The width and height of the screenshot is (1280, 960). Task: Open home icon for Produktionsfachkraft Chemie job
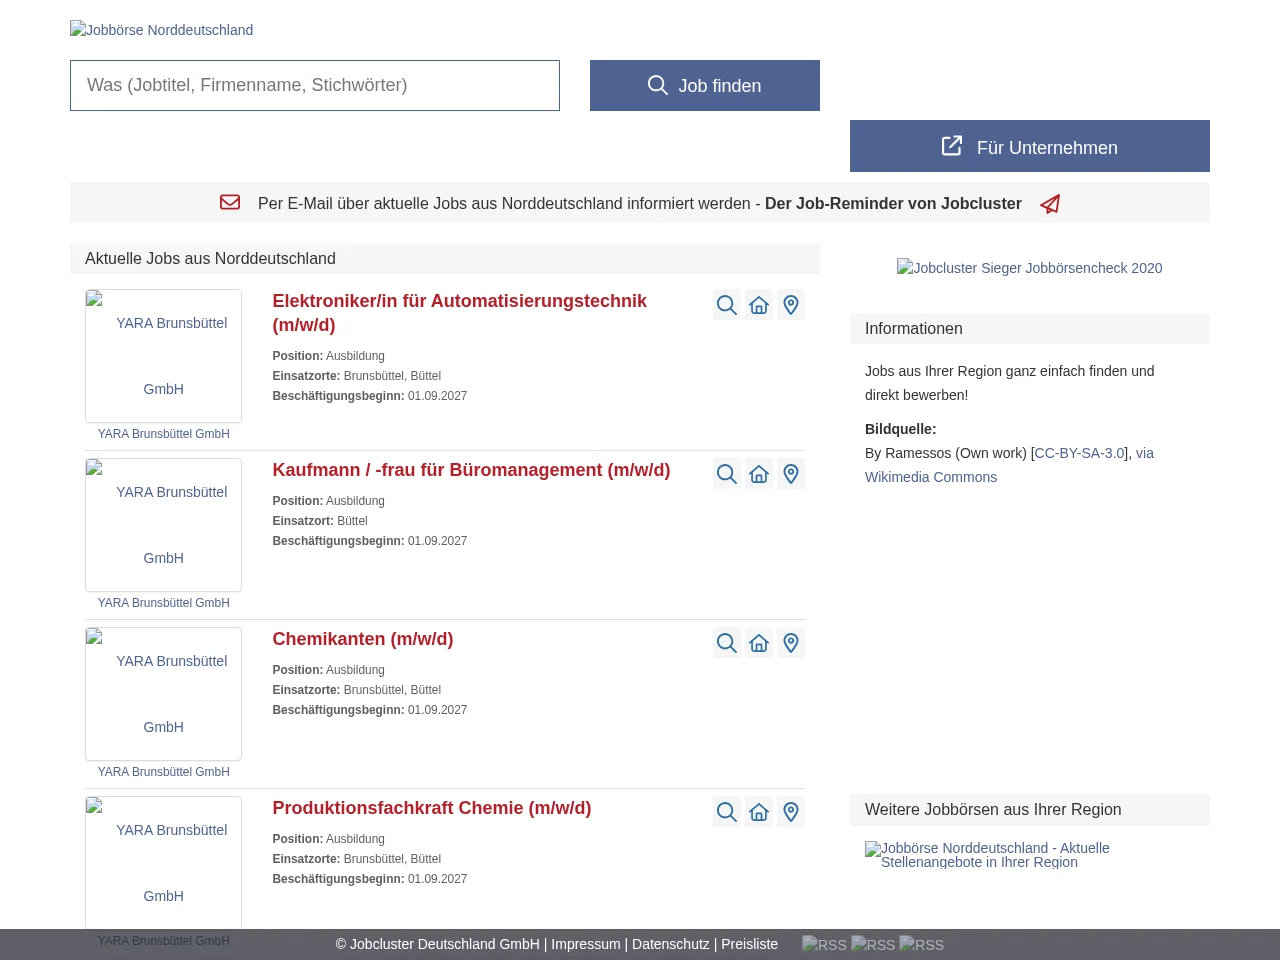pos(759,812)
